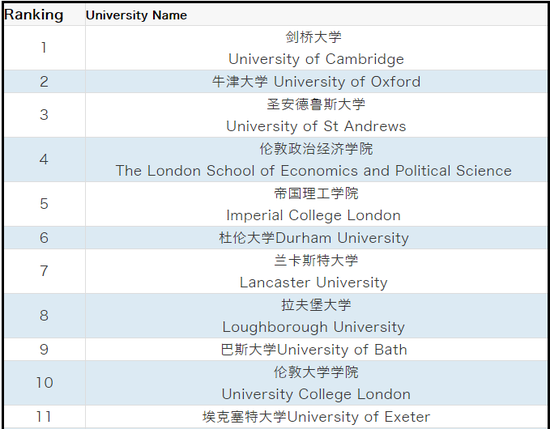Select the University of Oxford row

click(275, 81)
